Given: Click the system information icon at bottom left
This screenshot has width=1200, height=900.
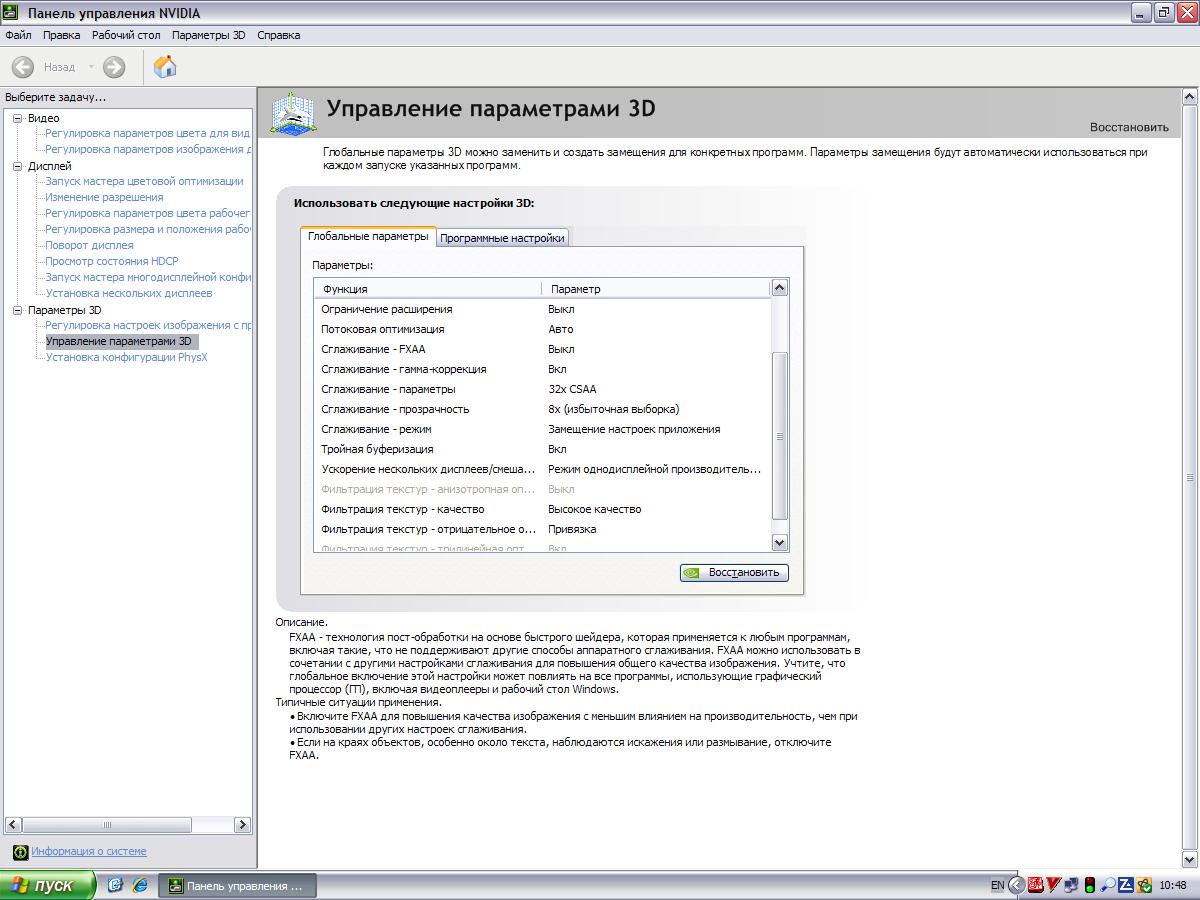Looking at the screenshot, I should [20, 852].
